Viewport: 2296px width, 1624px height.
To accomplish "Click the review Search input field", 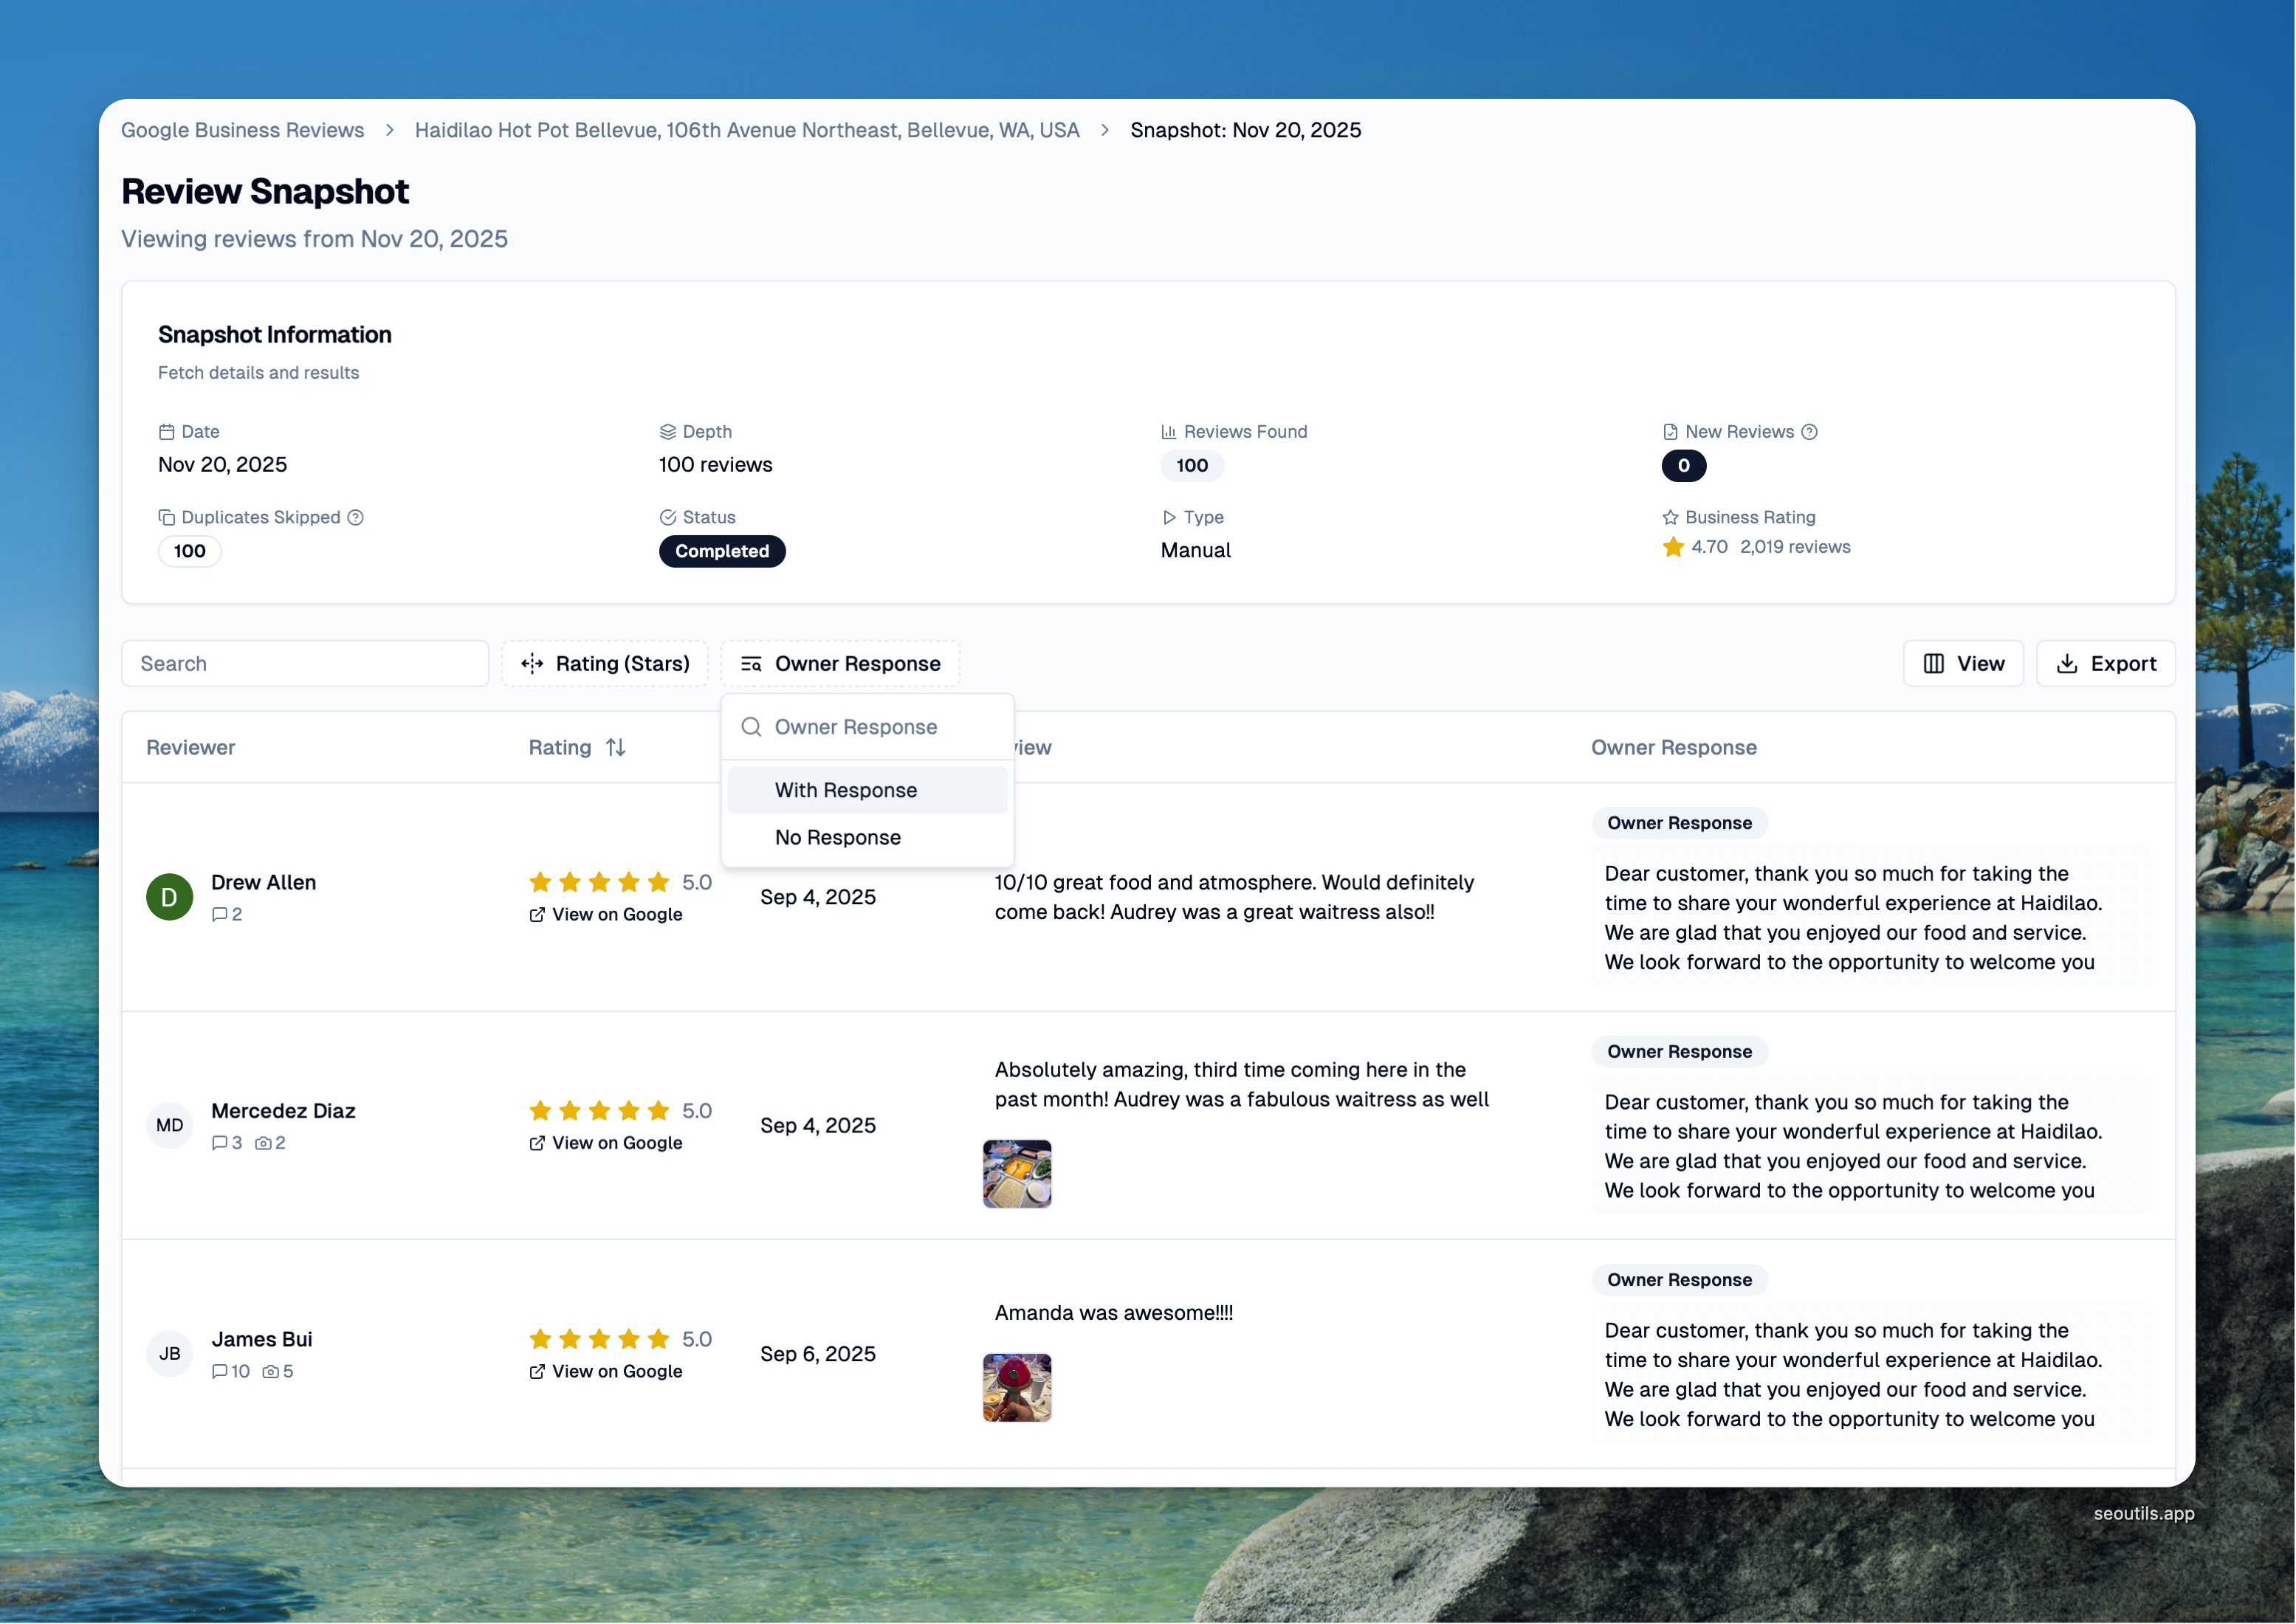I will coord(305,664).
